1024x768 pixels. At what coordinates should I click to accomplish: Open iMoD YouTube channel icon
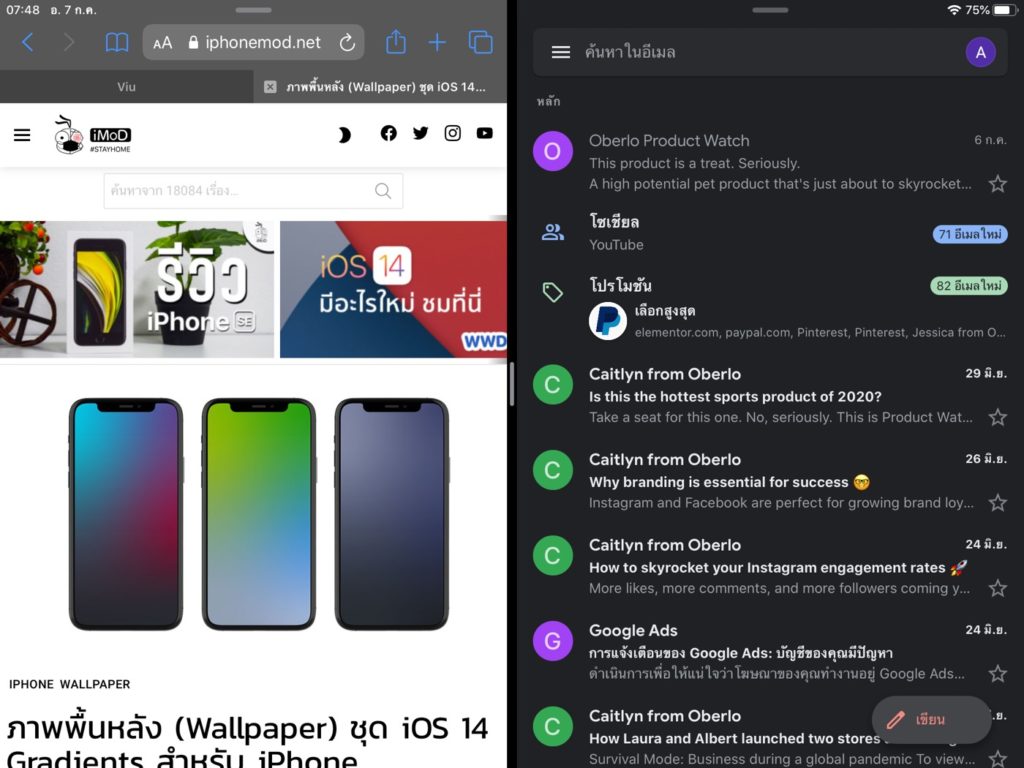tap(485, 133)
